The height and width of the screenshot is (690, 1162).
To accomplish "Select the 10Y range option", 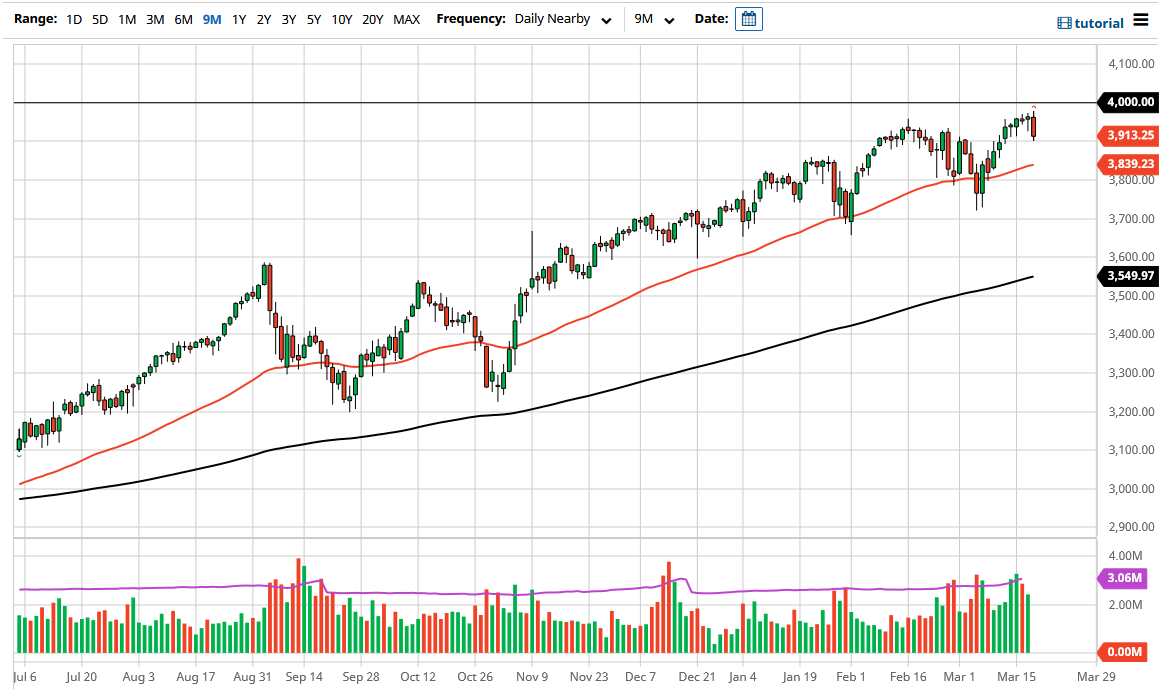I will click(x=344, y=18).
